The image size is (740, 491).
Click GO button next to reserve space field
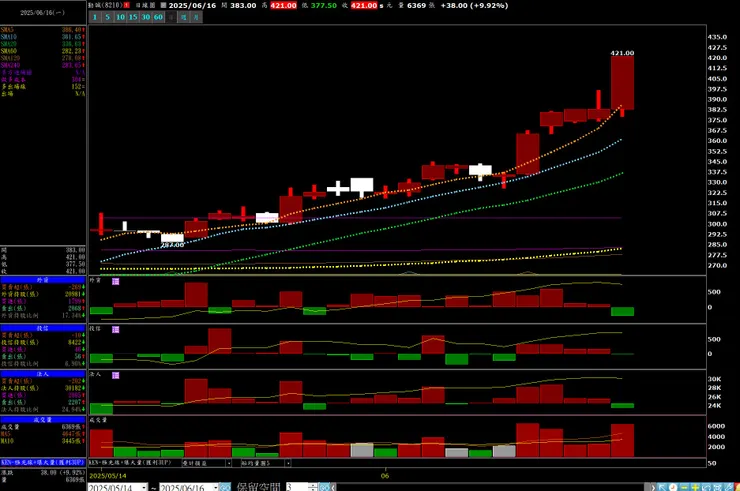point(324,487)
